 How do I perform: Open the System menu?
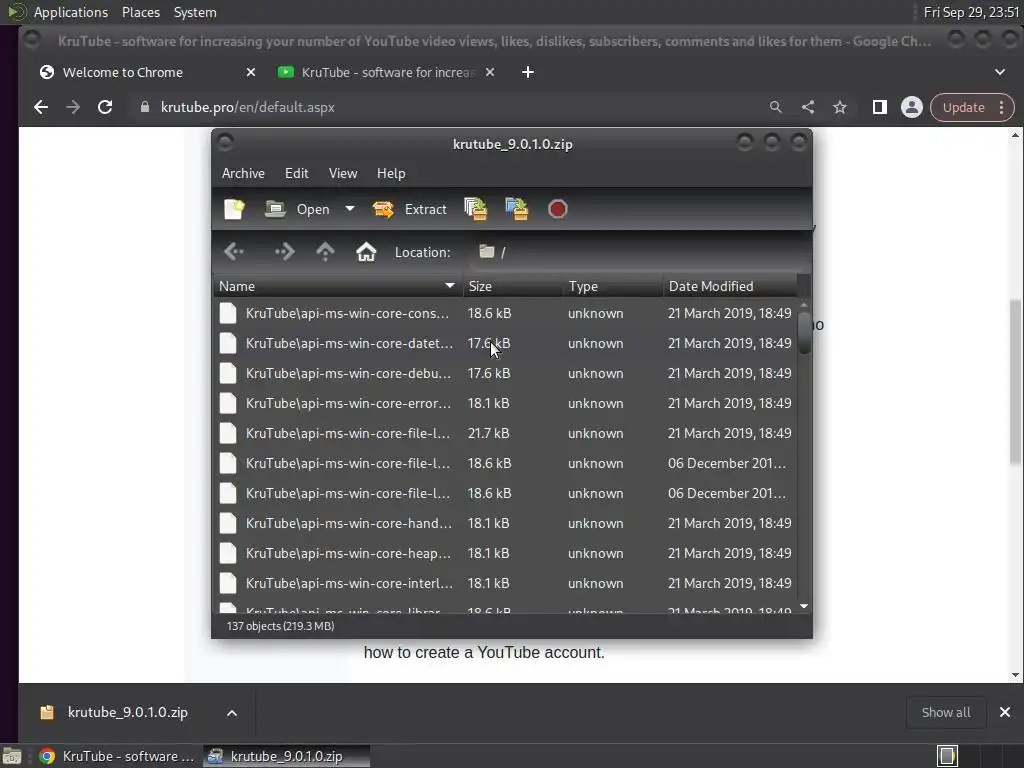click(x=195, y=12)
